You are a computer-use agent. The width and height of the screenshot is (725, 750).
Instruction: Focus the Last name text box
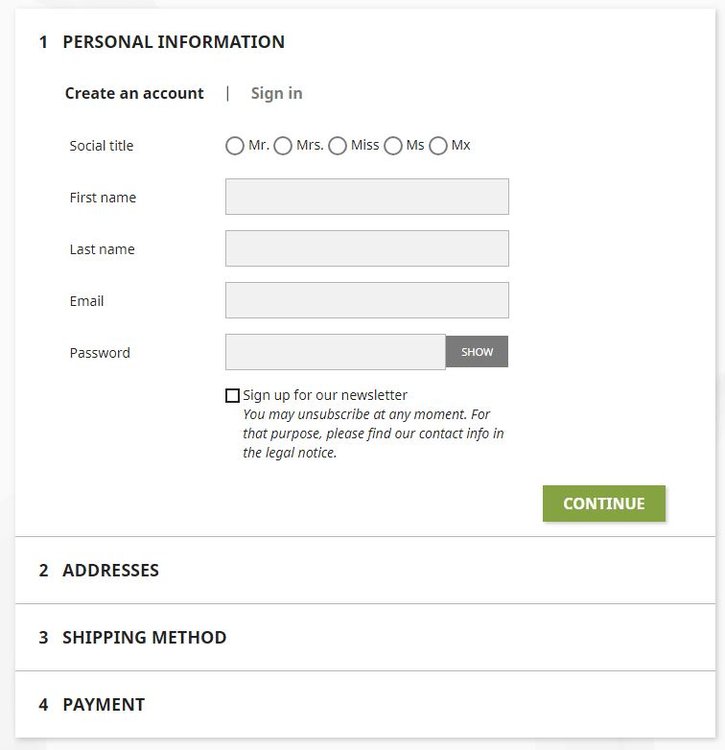coord(367,249)
